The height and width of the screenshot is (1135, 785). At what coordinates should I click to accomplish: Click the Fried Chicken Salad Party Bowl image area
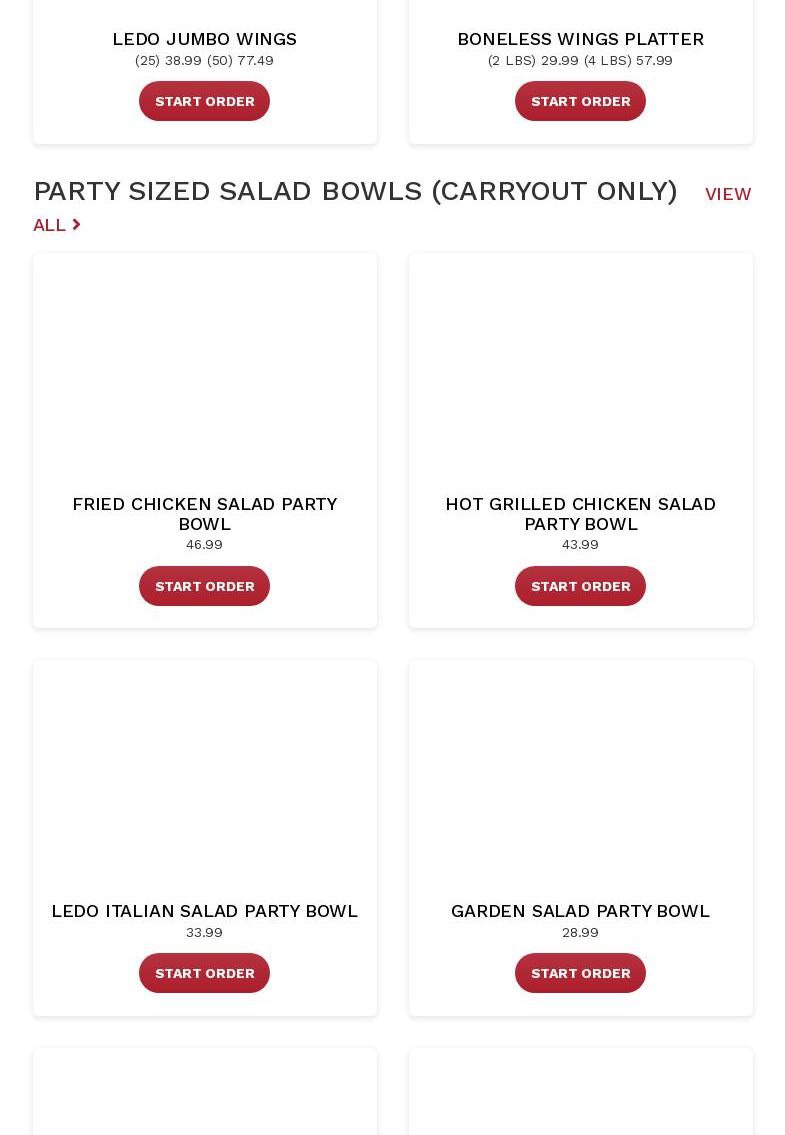tap(204, 370)
